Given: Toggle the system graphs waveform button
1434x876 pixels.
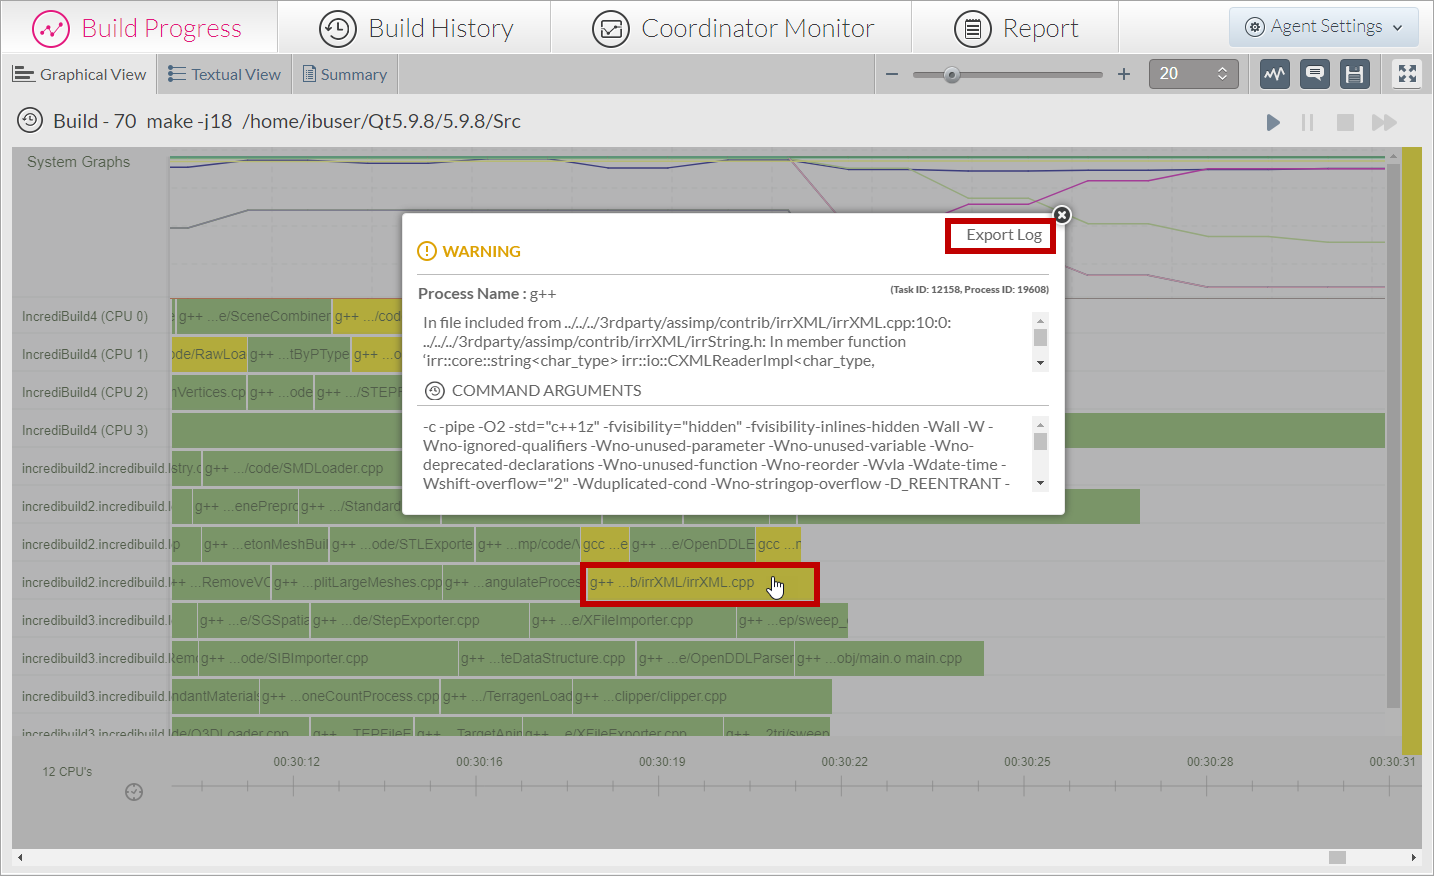Looking at the screenshot, I should [1275, 74].
